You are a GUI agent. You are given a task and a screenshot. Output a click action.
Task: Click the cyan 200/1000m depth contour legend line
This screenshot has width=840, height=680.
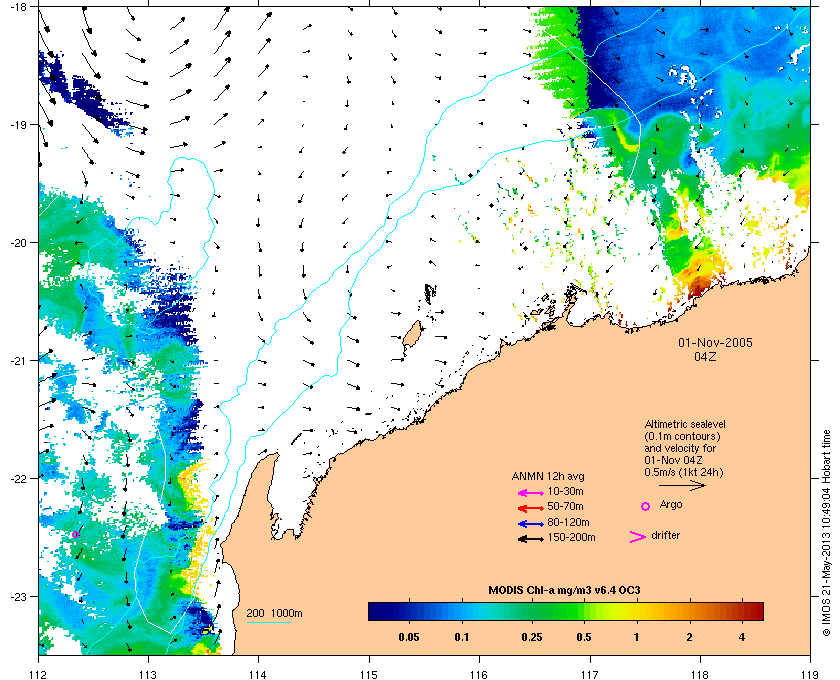coord(268,623)
